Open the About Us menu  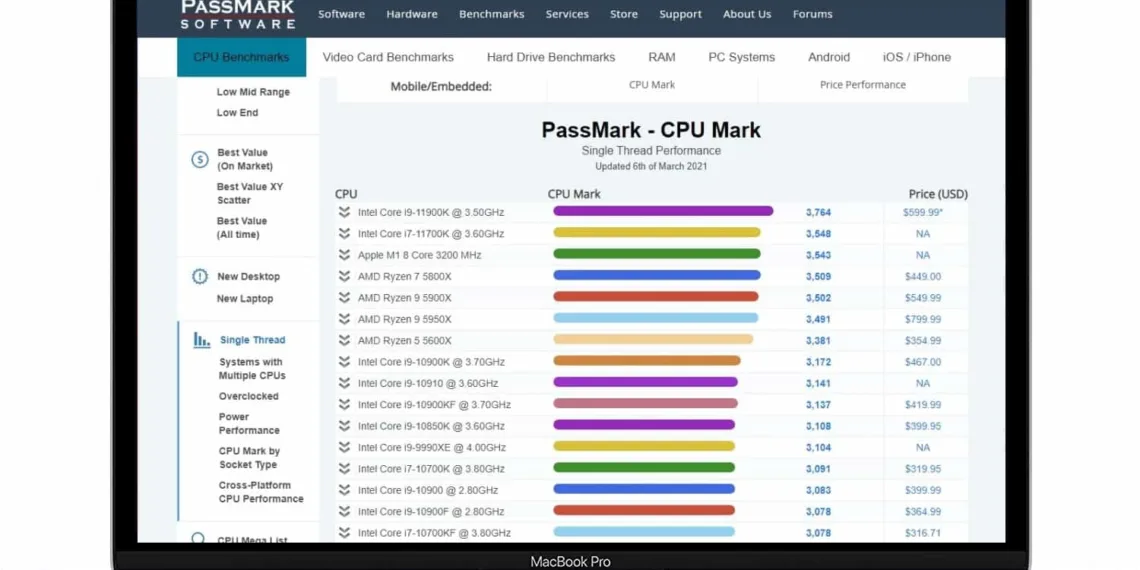747,14
